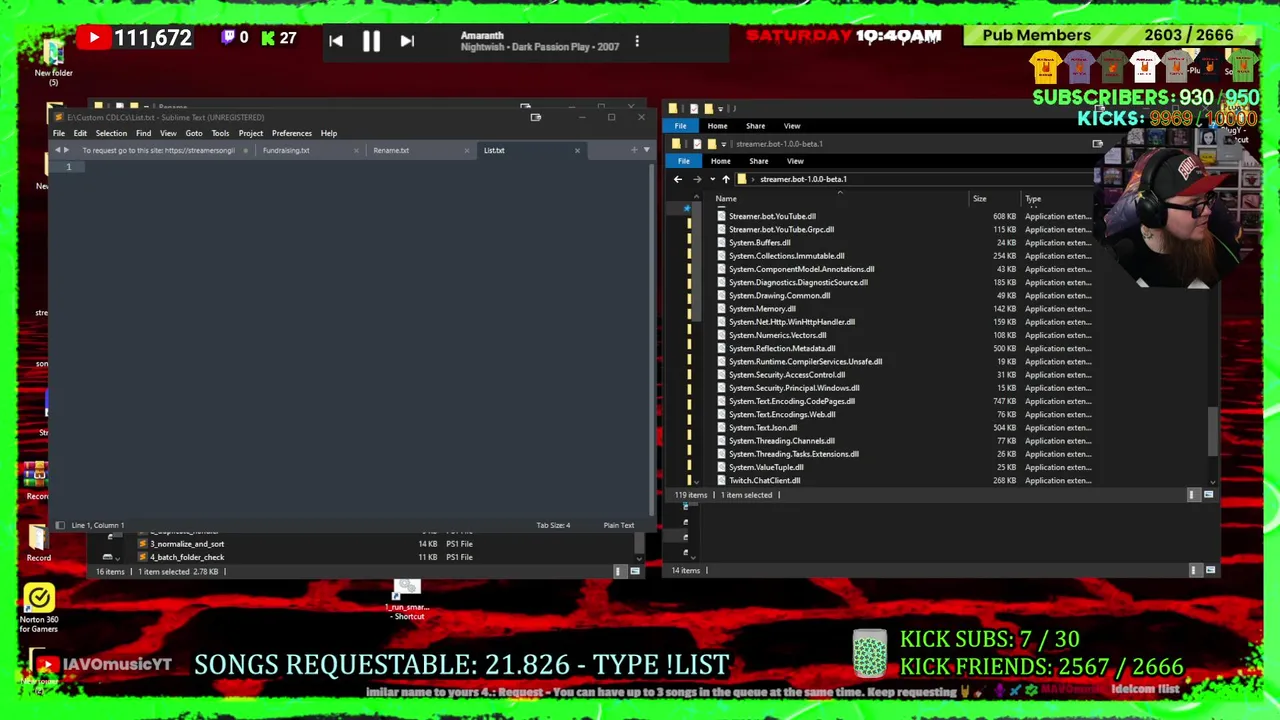The image size is (1280, 720).
Task: Select System.Text.Json.dll file
Action: (x=763, y=428)
